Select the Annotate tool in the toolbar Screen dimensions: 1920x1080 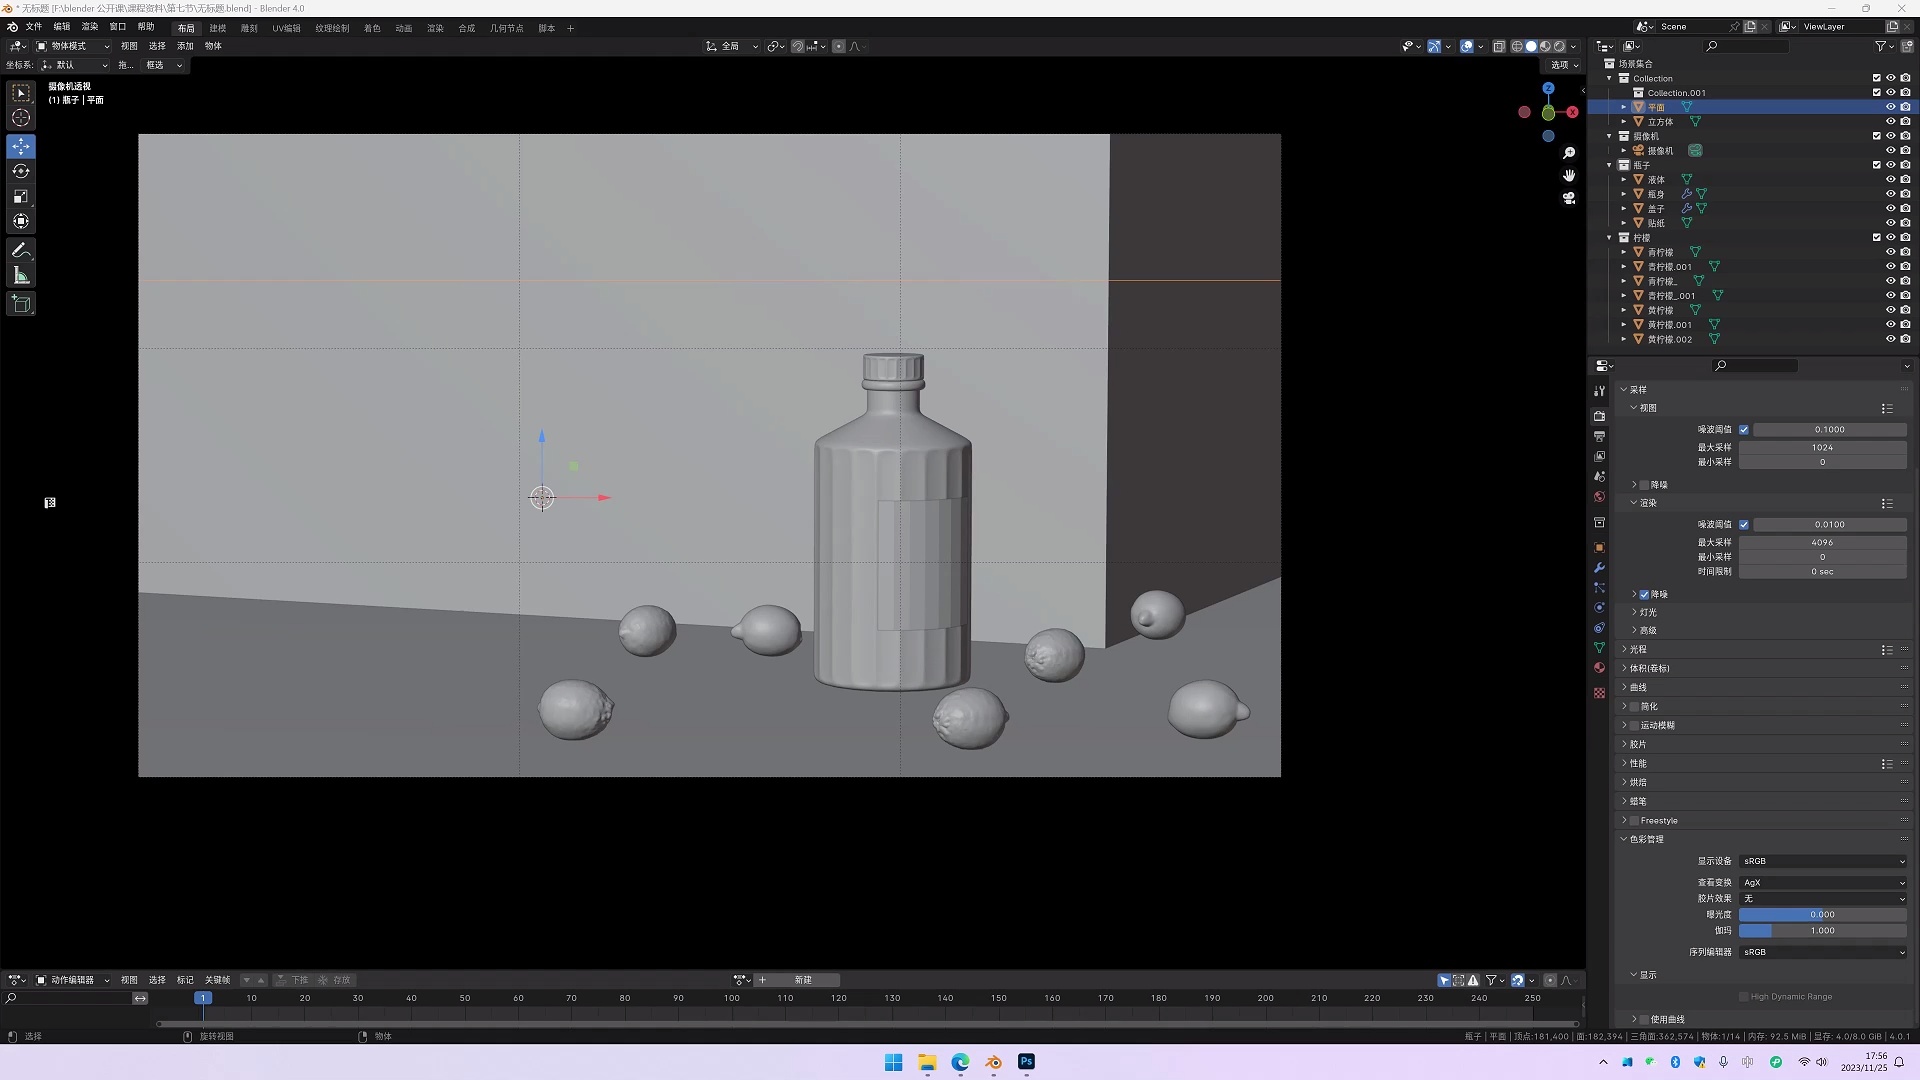coord(21,250)
